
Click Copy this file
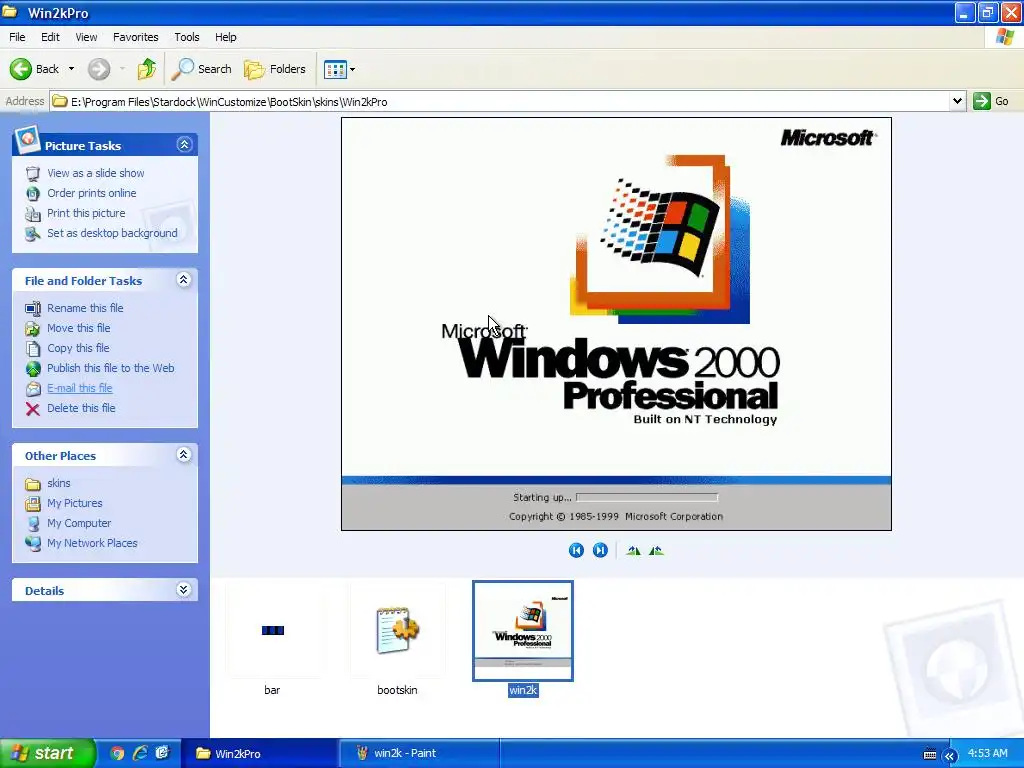pos(78,348)
